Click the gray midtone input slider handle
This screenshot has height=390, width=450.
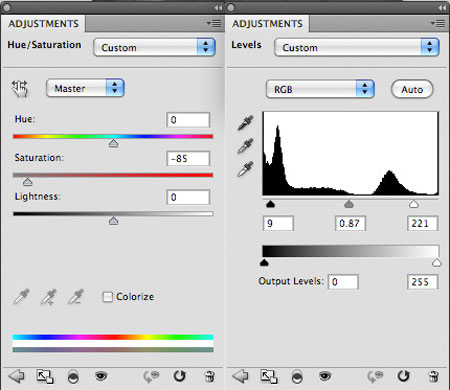pyautogui.click(x=349, y=204)
